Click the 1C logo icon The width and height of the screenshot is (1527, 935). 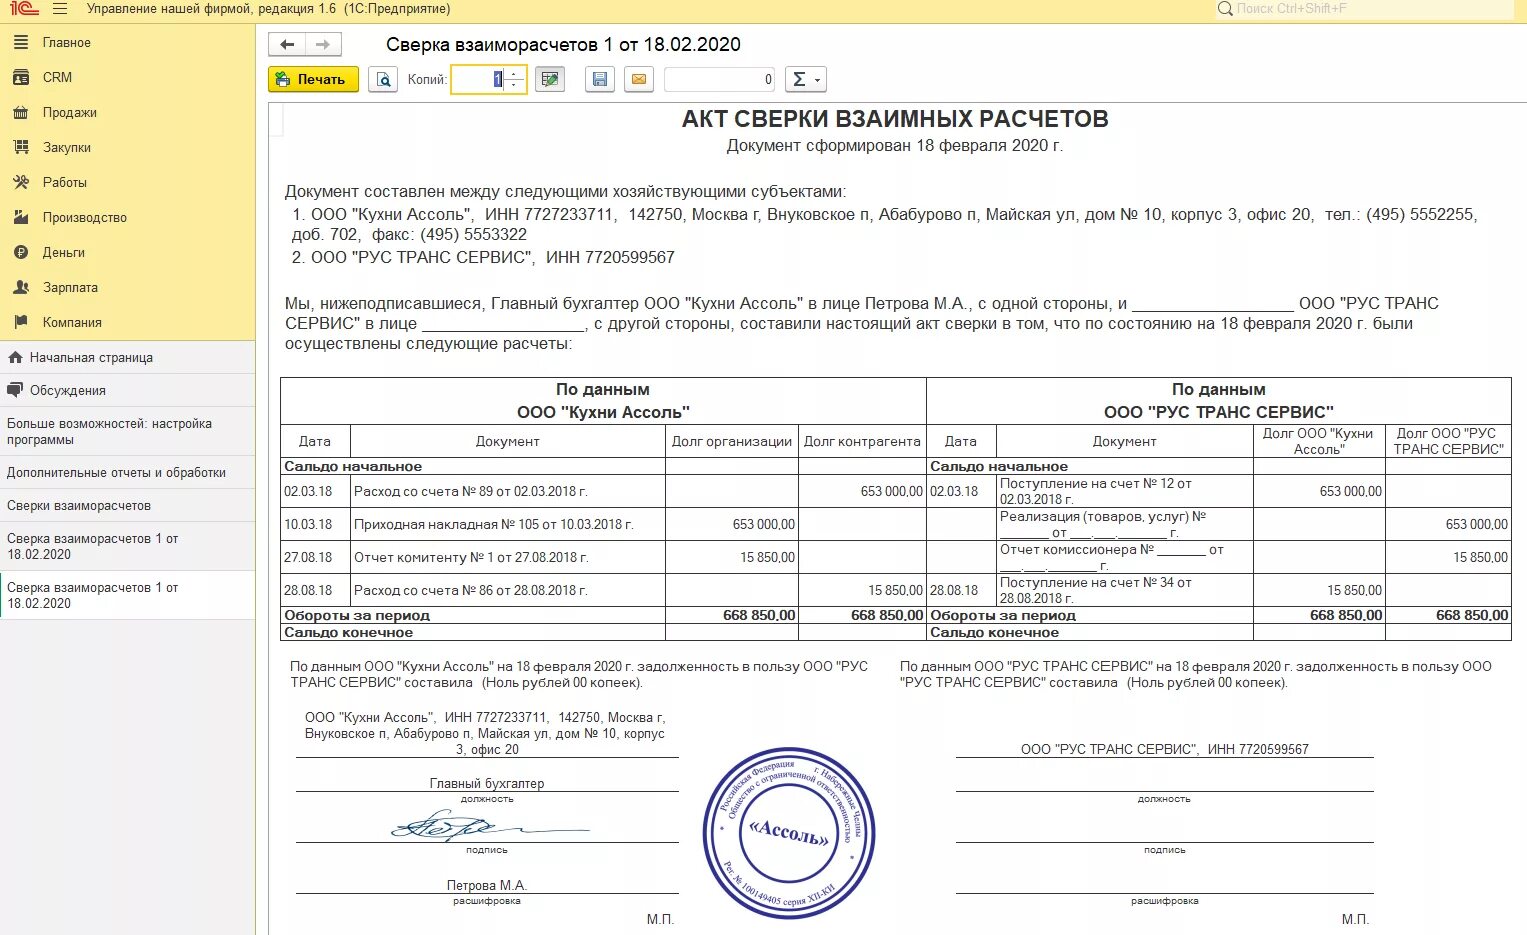(x=22, y=9)
